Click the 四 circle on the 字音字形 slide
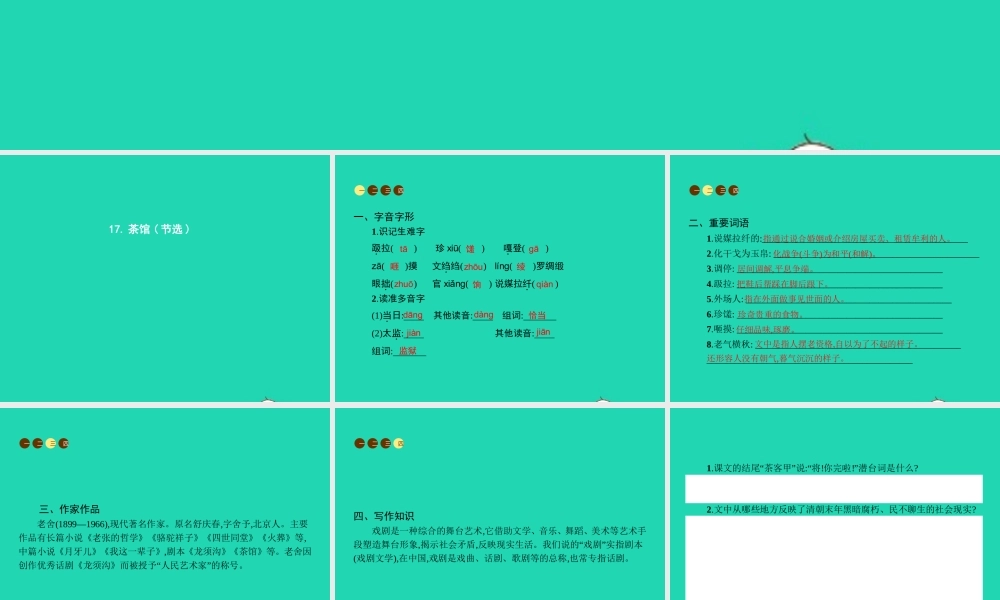The width and height of the screenshot is (1000, 600). 399,190
